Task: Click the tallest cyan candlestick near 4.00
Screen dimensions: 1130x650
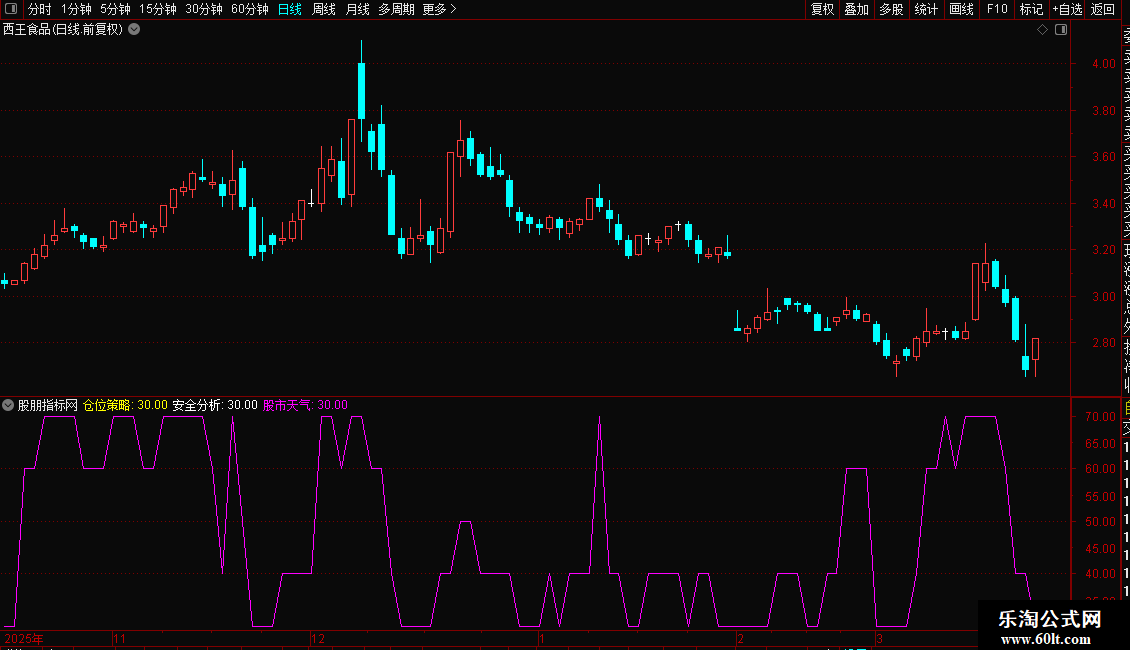Action: point(362,91)
